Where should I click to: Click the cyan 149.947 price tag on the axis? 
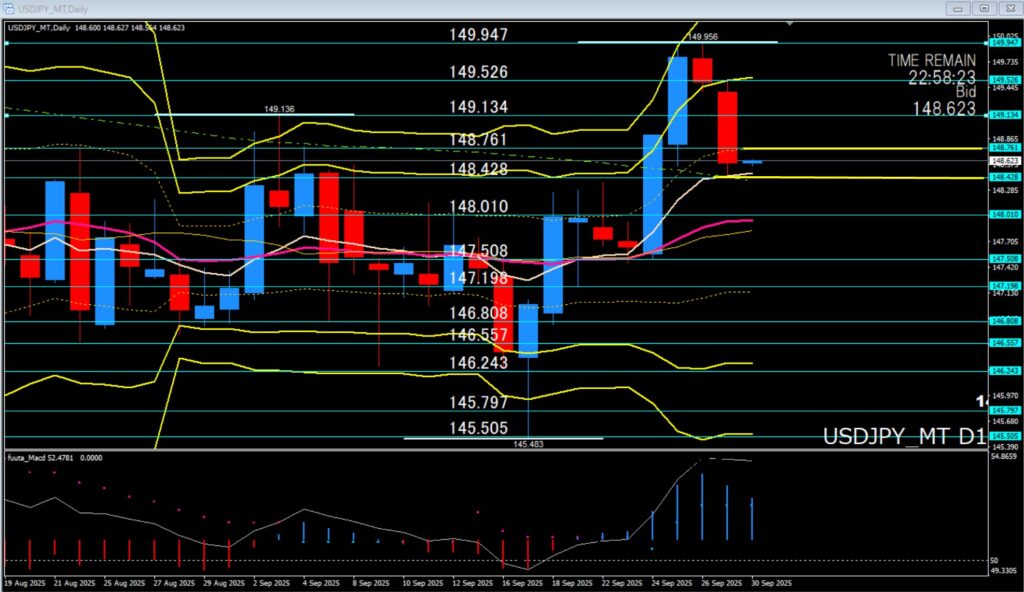click(1004, 43)
